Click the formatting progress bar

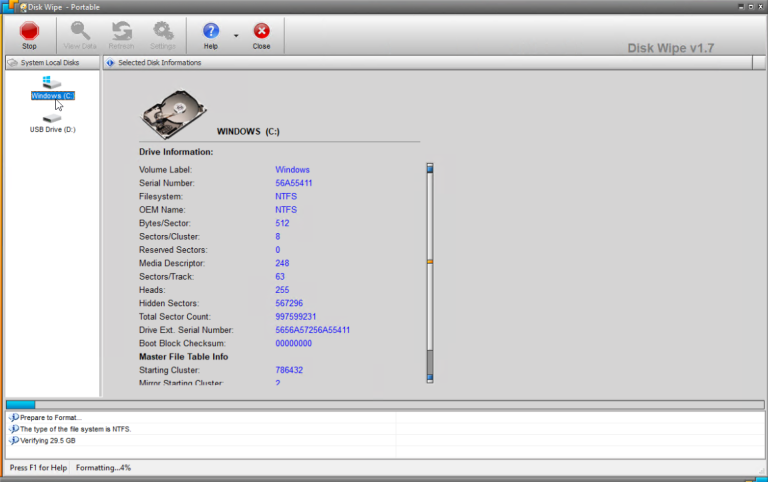click(385, 405)
